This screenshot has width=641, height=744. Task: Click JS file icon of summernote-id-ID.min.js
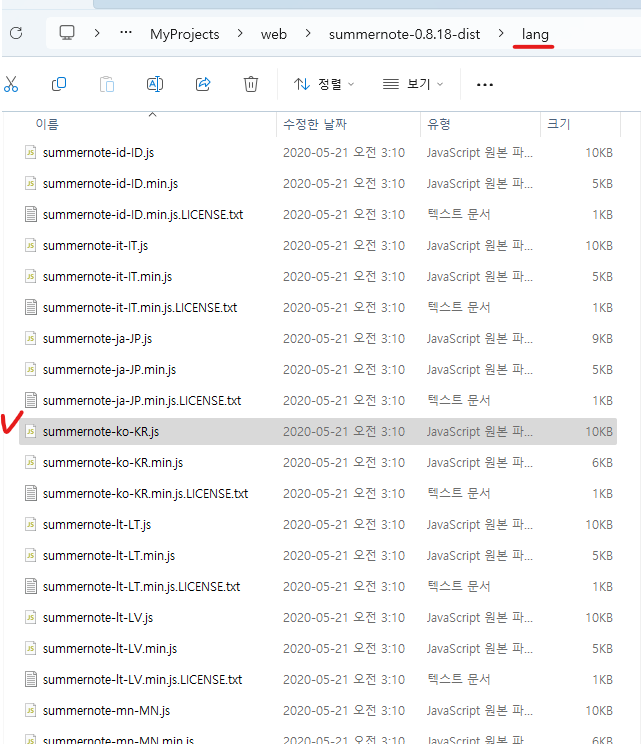[x=30, y=183]
